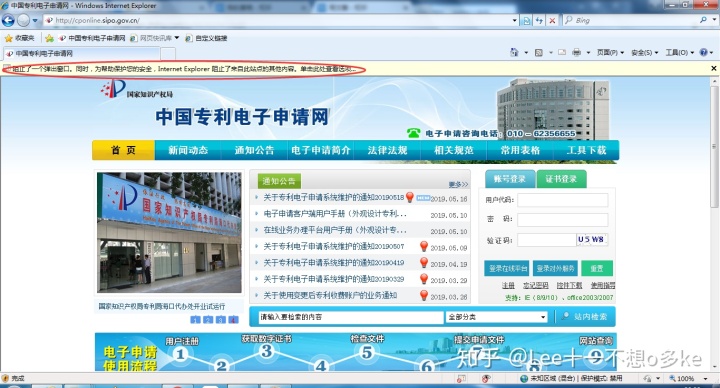Go to 首页 navigation tab
Image resolution: width=720 pixels, height=388 pixels.
pyautogui.click(x=124, y=150)
